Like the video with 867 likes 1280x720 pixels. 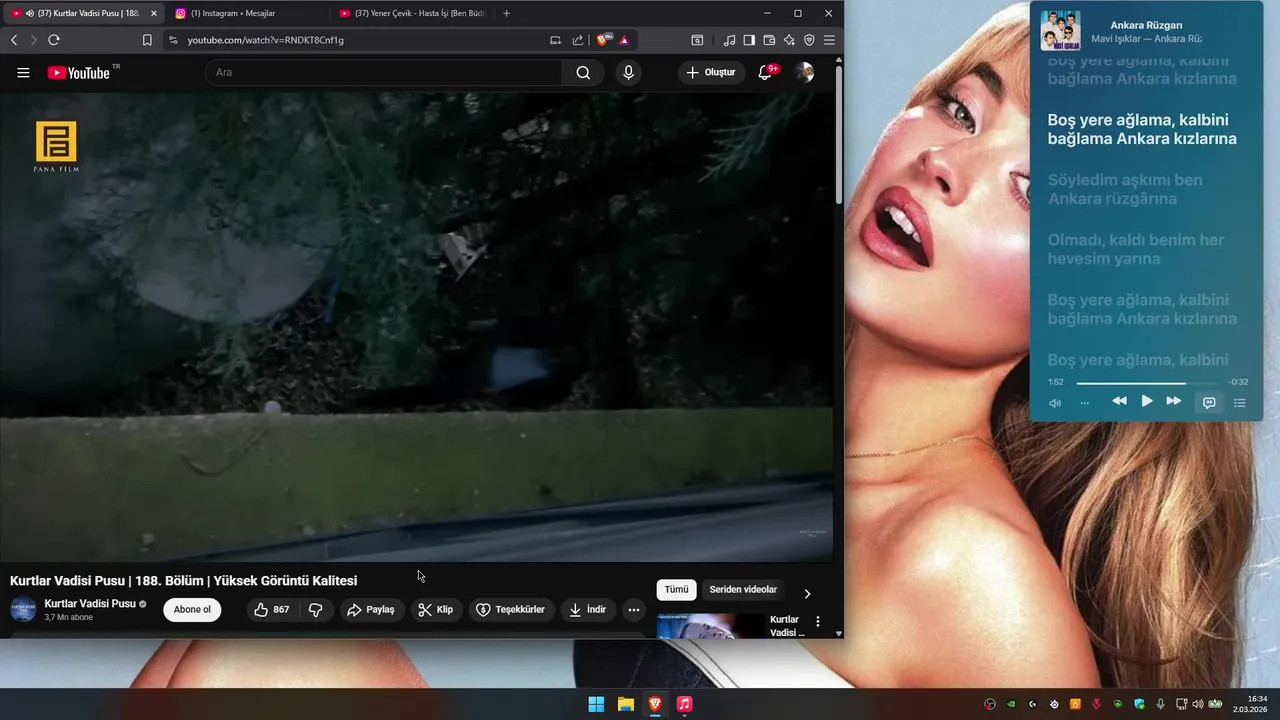tap(273, 610)
